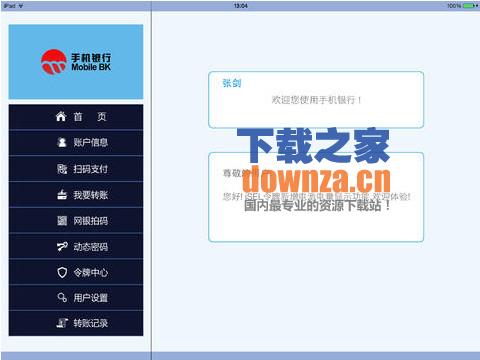Open the 动态密码 menu entry
This screenshot has width=480, height=360.
tap(76, 247)
